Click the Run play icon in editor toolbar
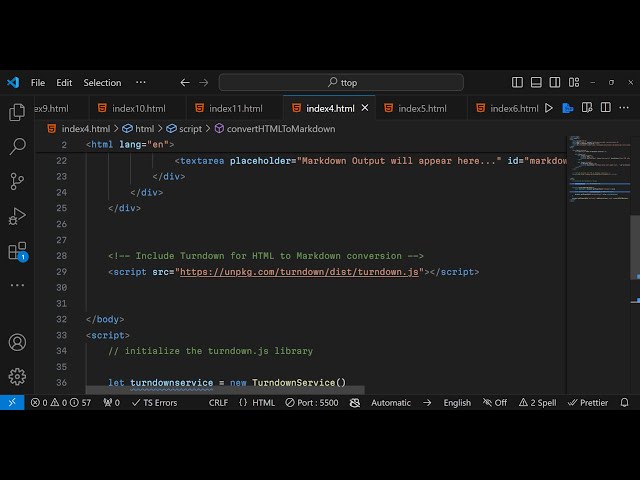Screen dimensions: 640x480 (548, 108)
